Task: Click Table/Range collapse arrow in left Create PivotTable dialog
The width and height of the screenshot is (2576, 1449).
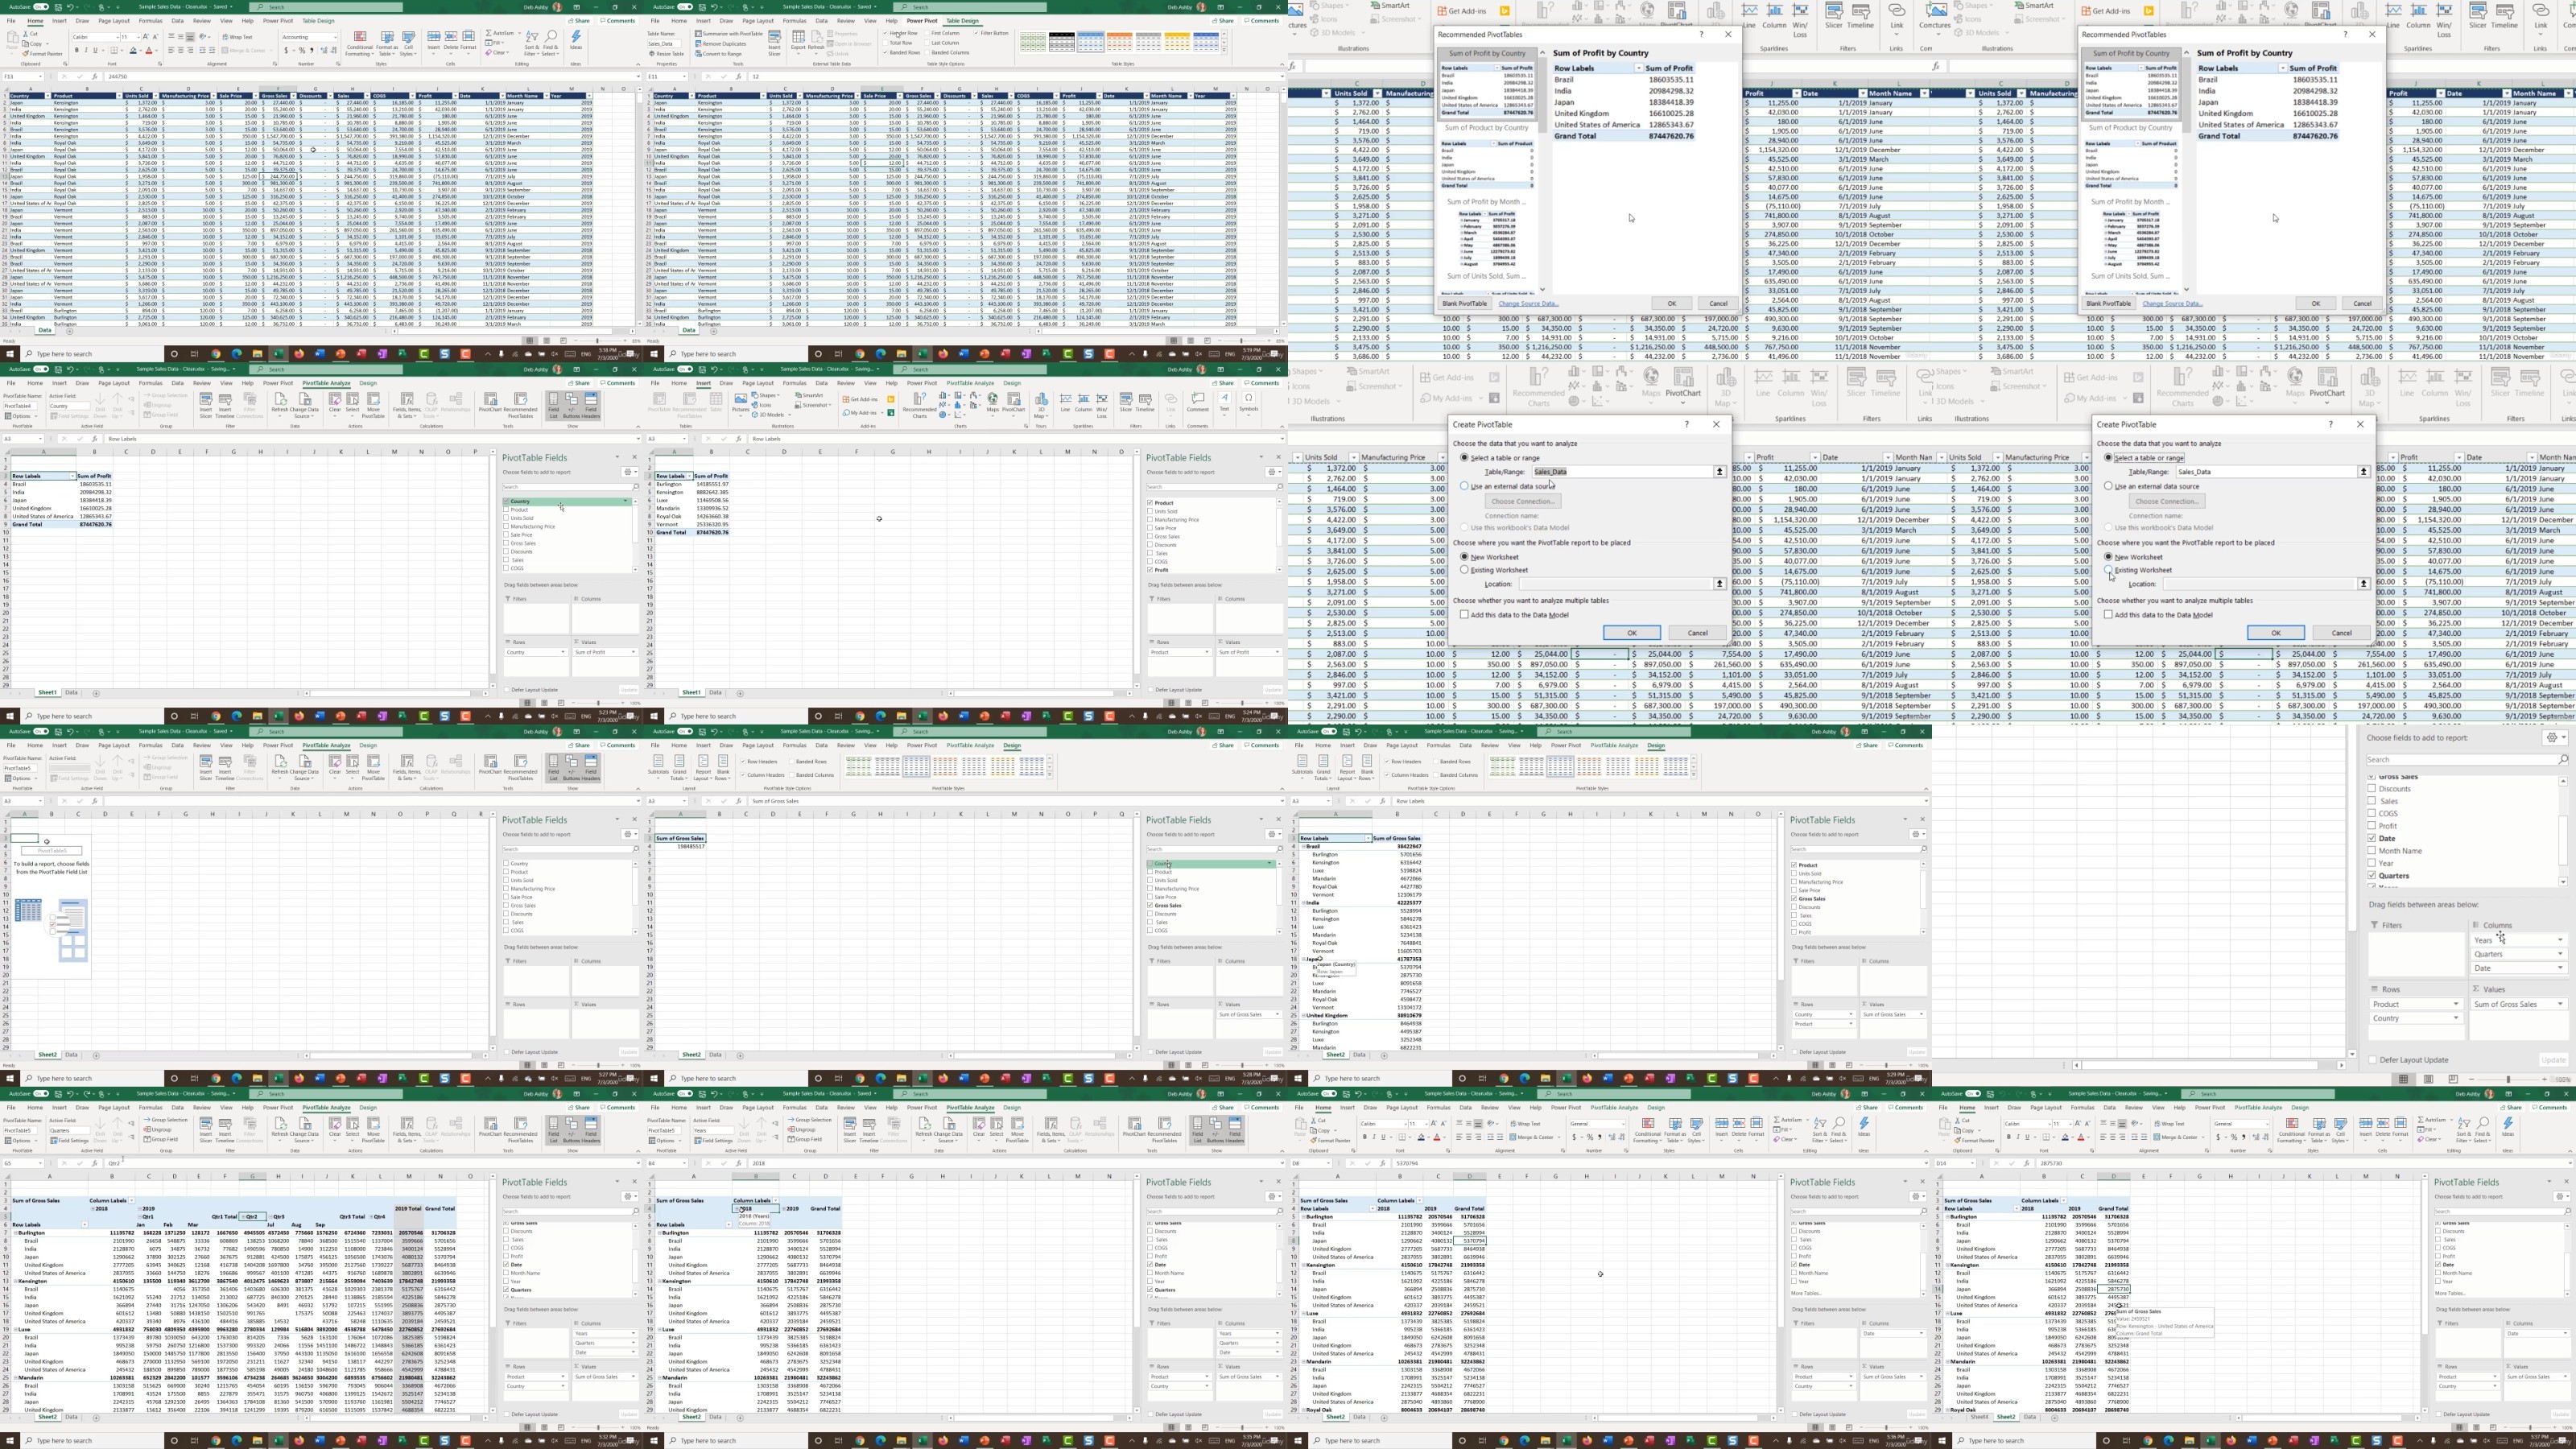Action: pos(1720,471)
